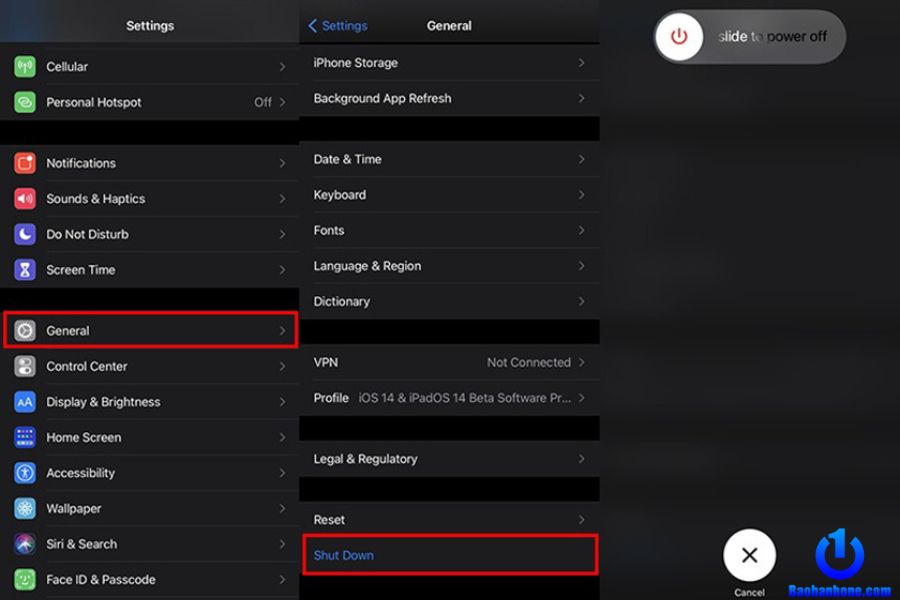Tap the Siri & Search icon

tap(25, 544)
